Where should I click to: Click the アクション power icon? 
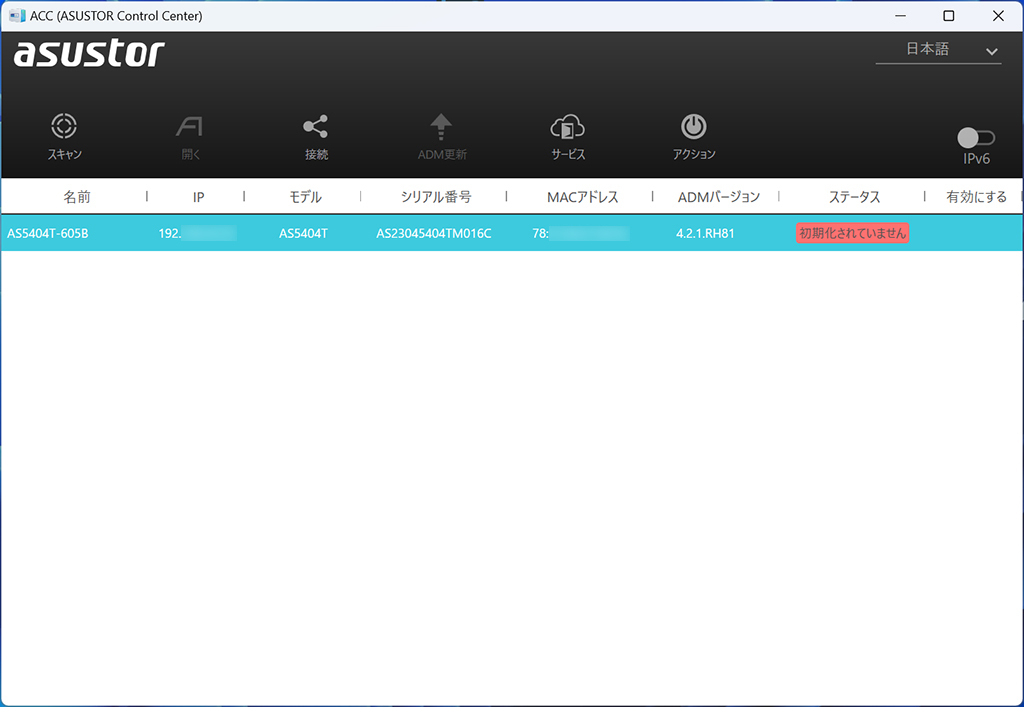[x=694, y=126]
